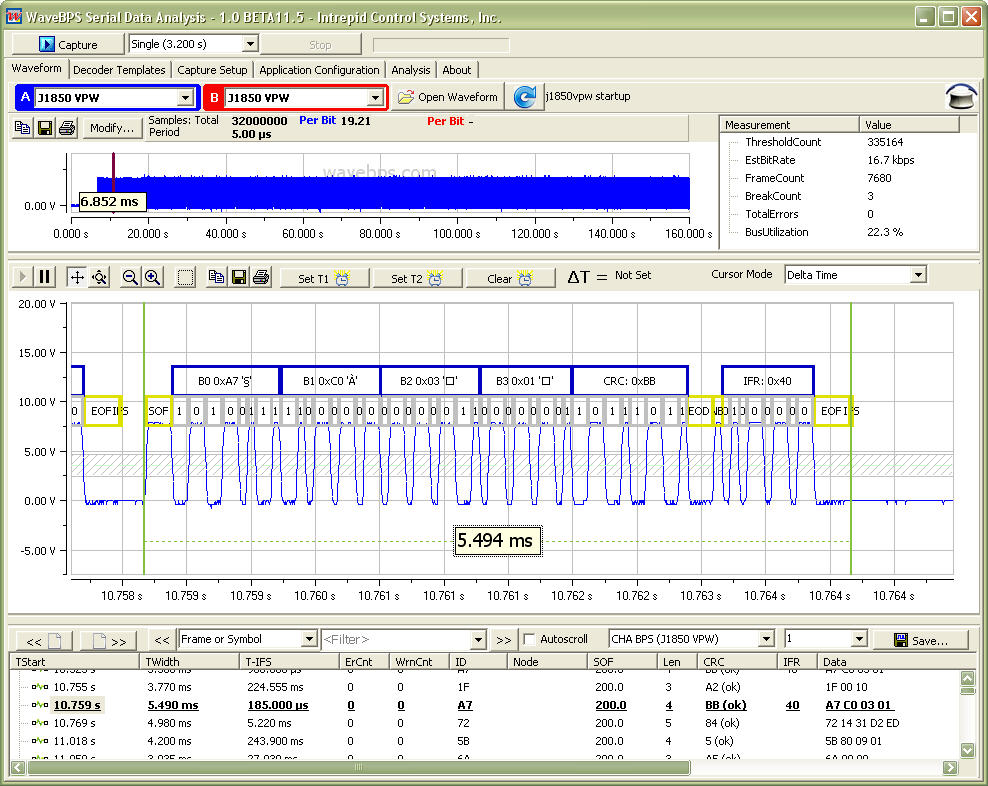Image resolution: width=988 pixels, height=786 pixels.
Task: Click the CRC column header
Action: point(737,661)
